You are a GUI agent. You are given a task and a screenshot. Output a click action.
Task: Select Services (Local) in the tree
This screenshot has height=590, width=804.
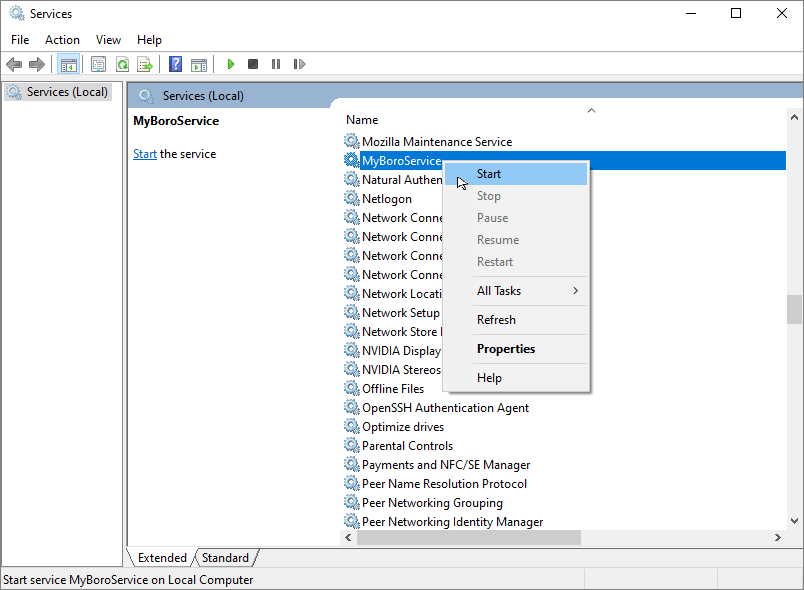click(x=66, y=92)
